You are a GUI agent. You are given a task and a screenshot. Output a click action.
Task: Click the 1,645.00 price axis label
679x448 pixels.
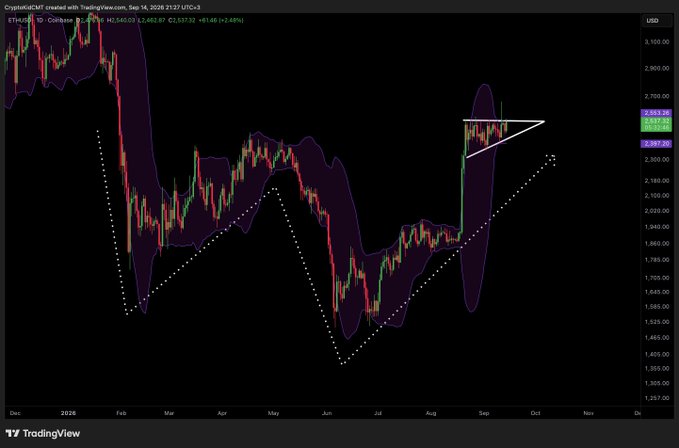tap(657, 292)
